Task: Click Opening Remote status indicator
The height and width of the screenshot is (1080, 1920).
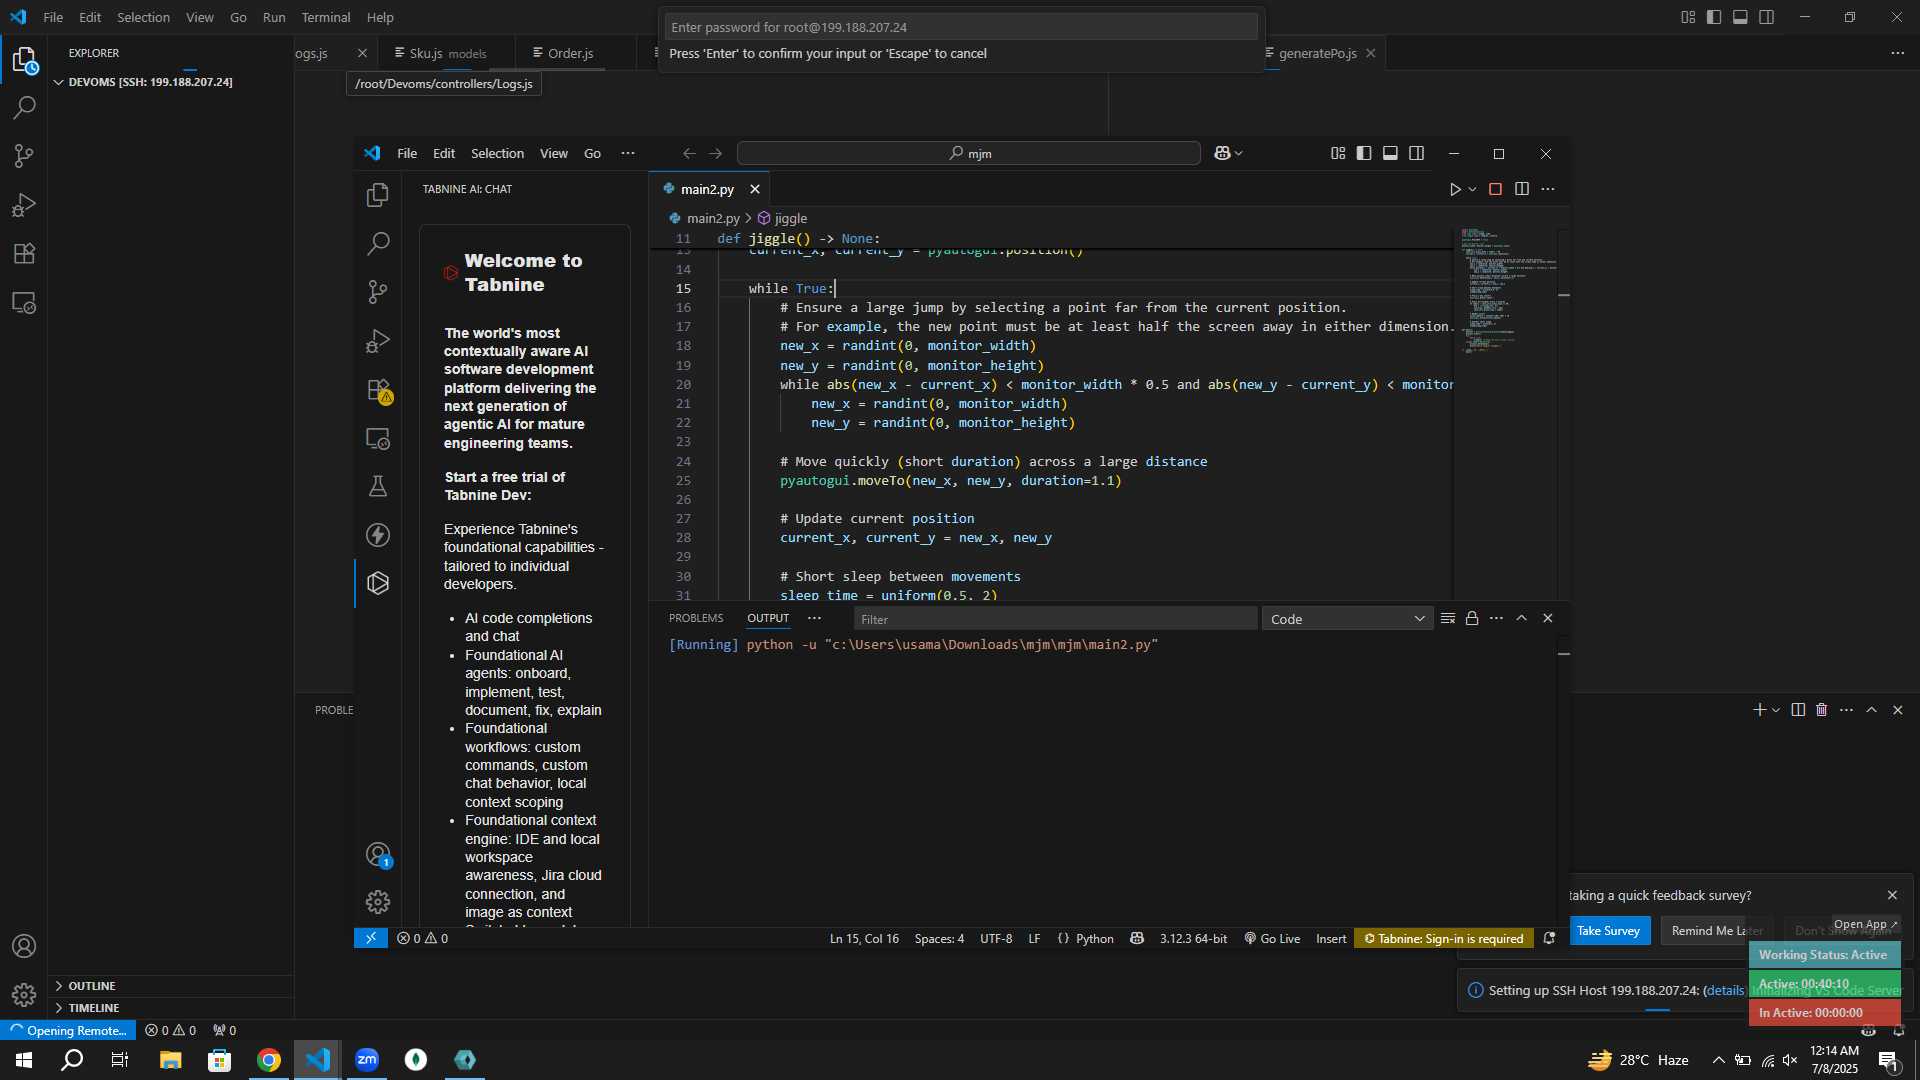Action: (x=68, y=1030)
